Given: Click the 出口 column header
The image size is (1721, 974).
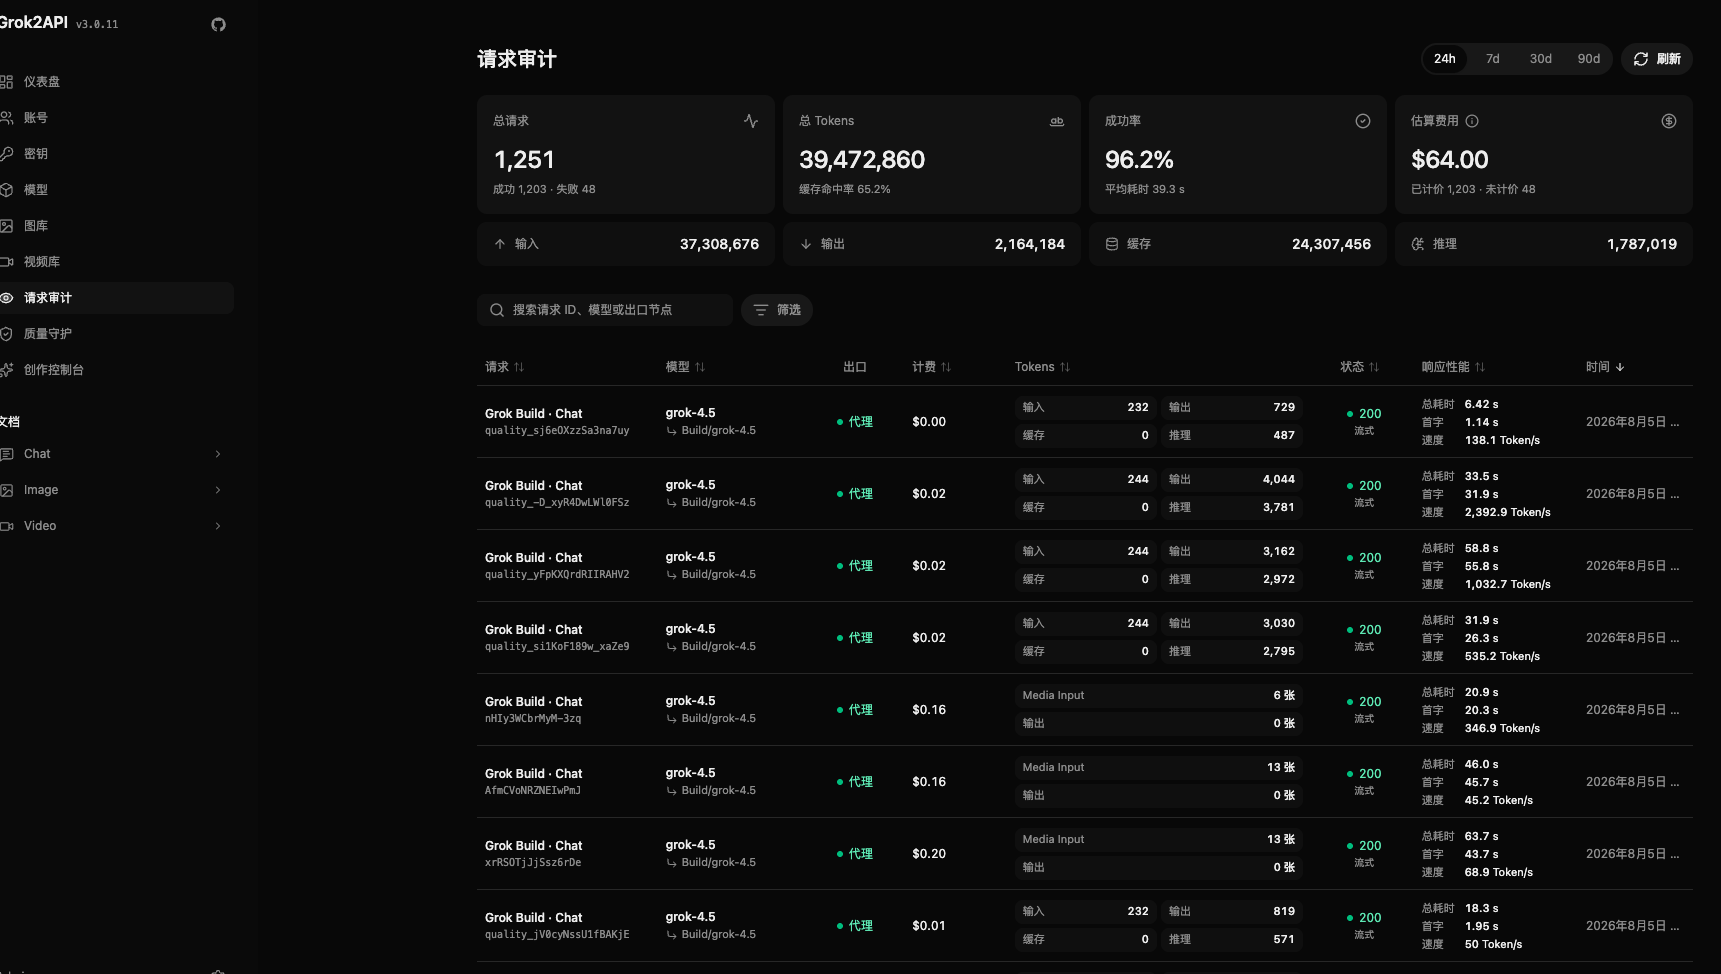Looking at the screenshot, I should coord(855,367).
